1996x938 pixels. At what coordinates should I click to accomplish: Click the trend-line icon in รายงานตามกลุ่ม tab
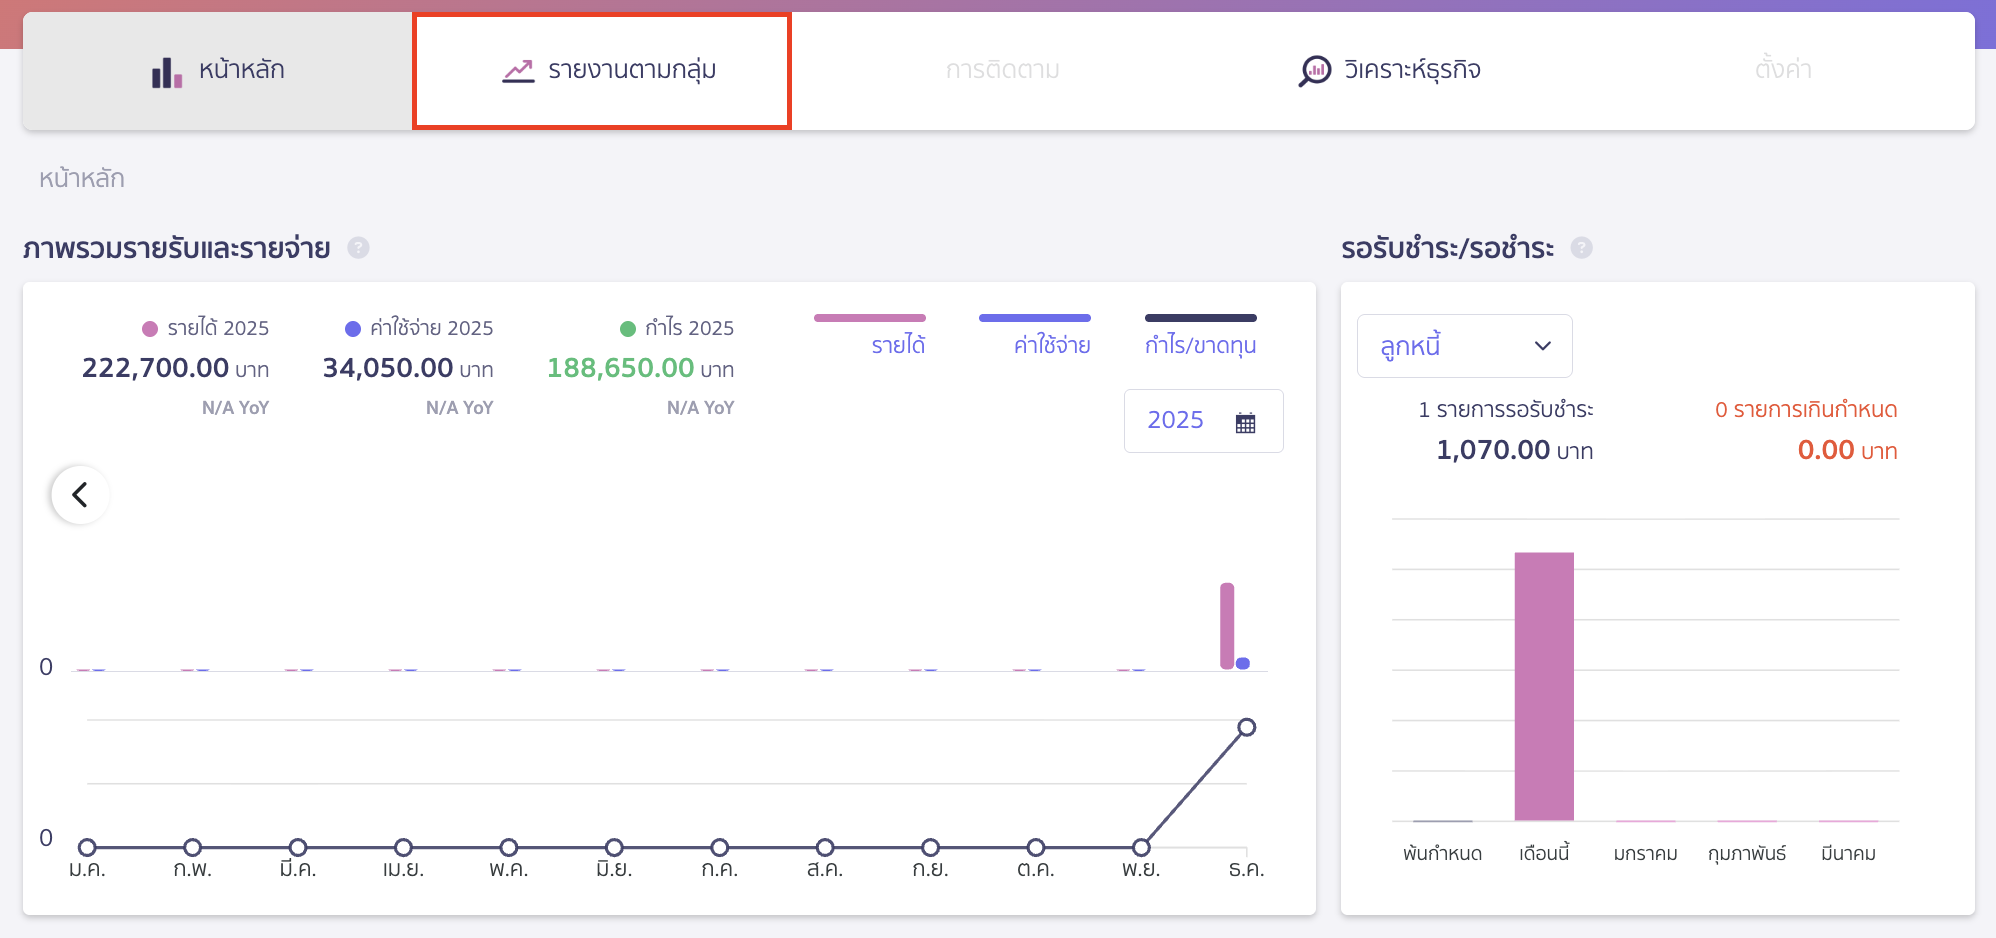517,69
